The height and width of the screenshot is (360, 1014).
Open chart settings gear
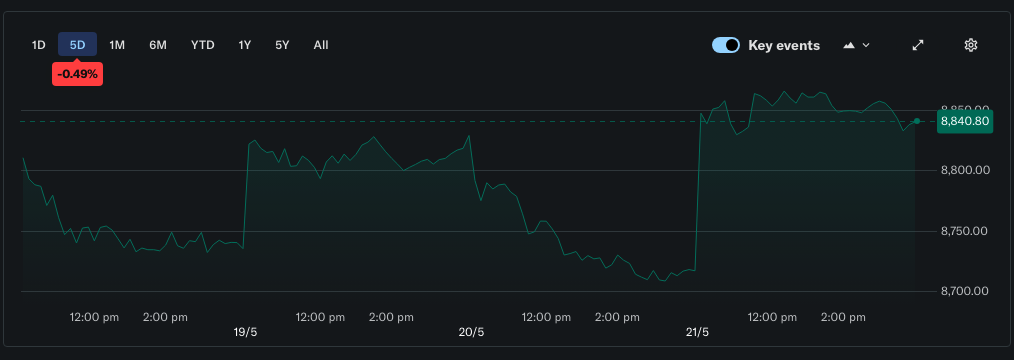point(970,45)
